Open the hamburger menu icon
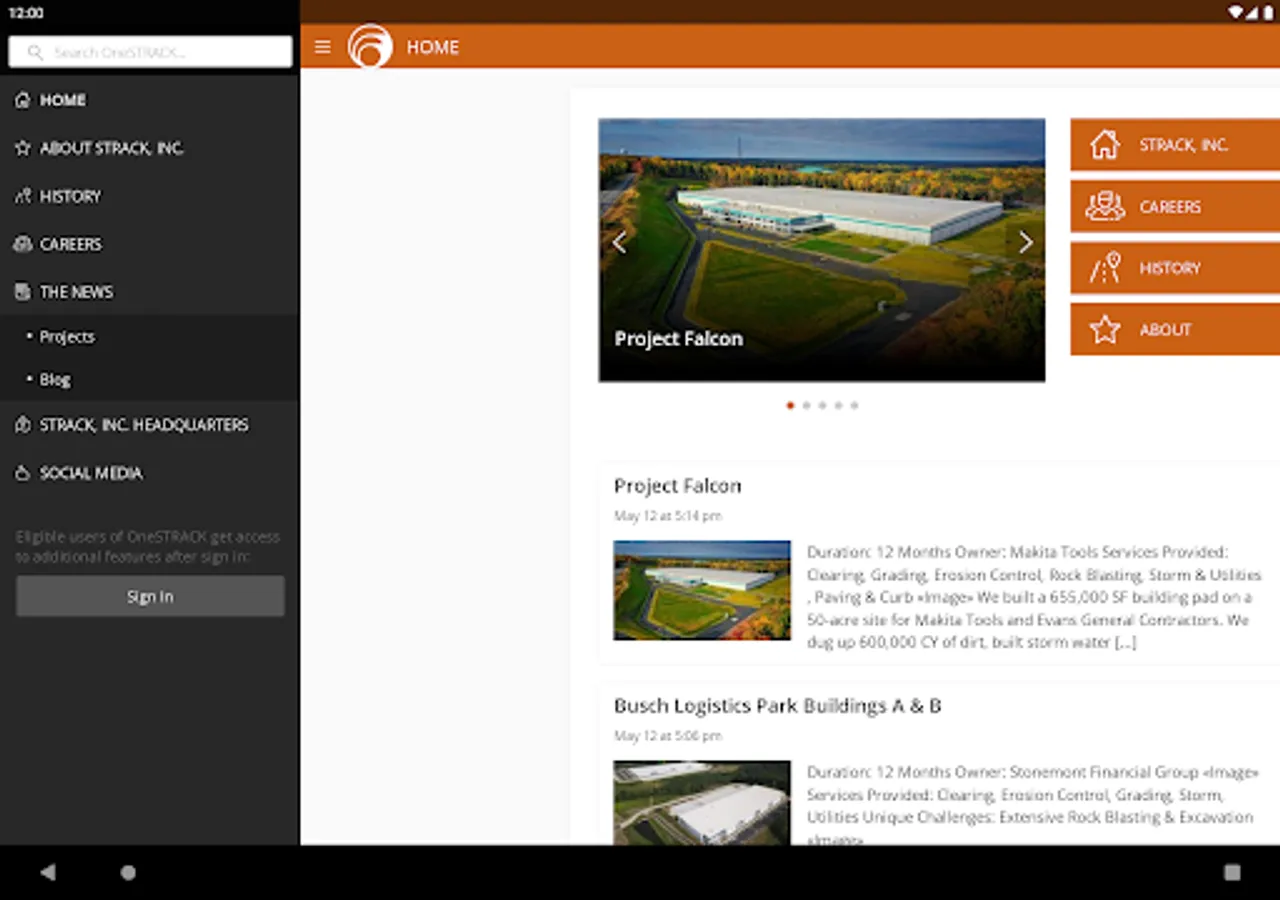This screenshot has width=1280, height=900. pyautogui.click(x=322, y=47)
